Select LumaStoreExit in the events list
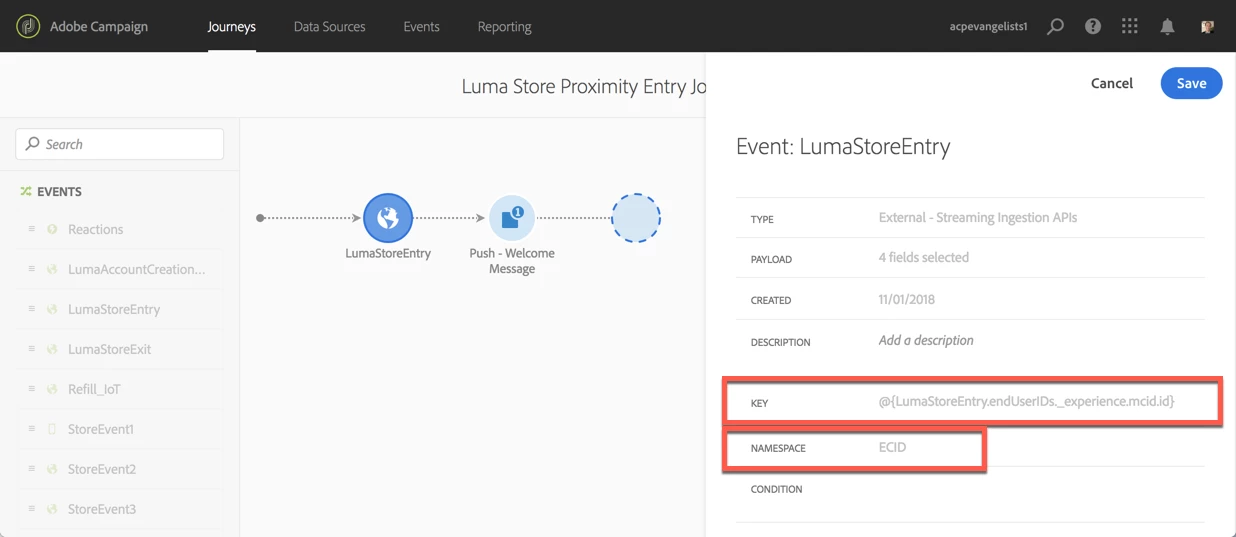 (x=110, y=349)
